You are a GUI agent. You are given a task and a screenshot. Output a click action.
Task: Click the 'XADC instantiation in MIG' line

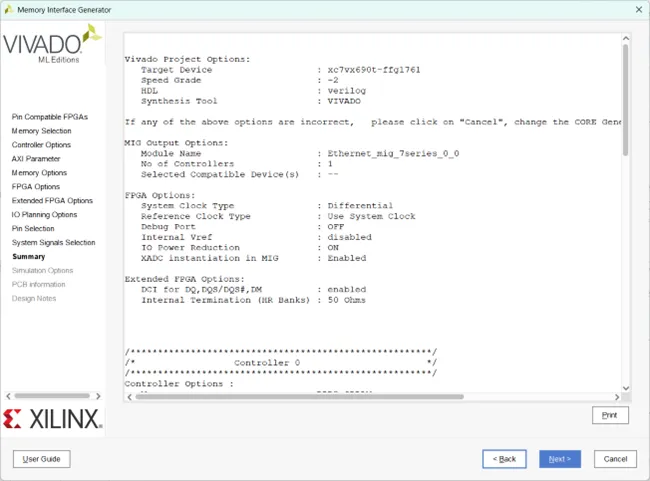253,258
